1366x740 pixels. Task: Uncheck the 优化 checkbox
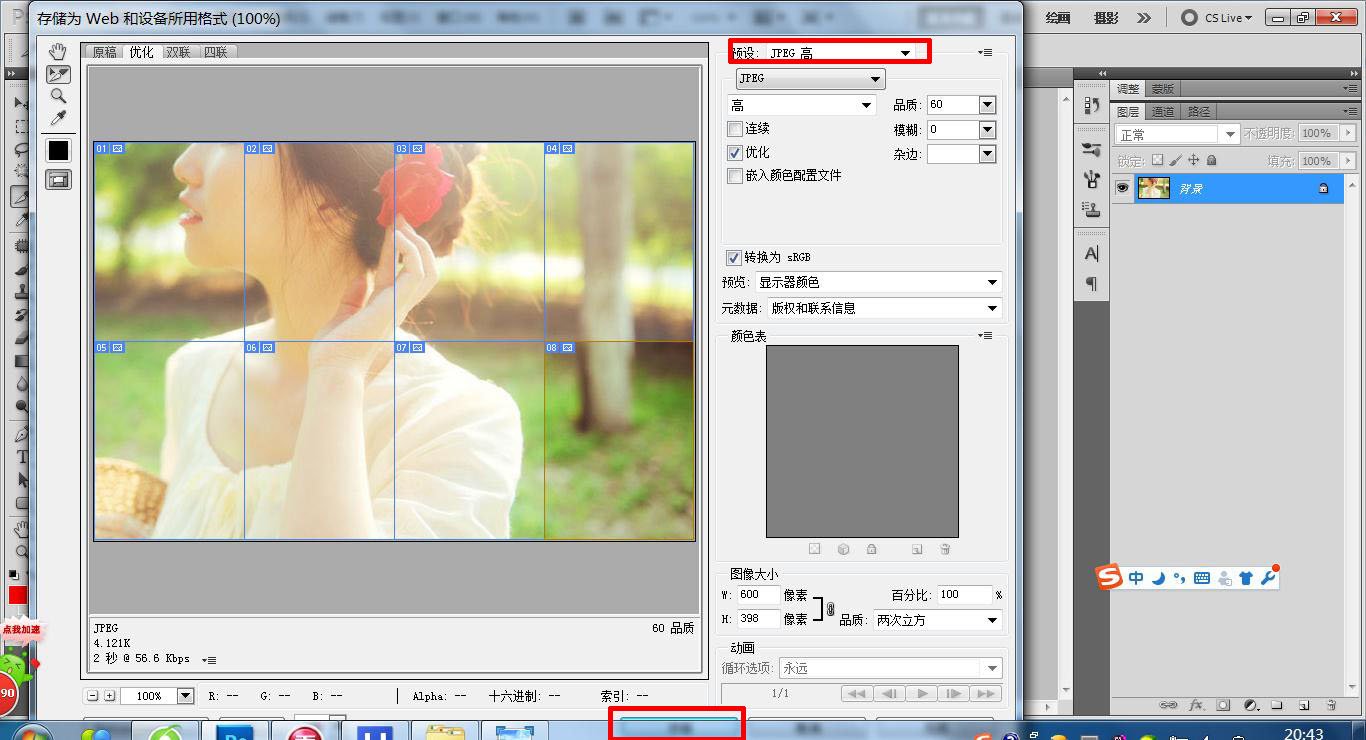point(735,153)
